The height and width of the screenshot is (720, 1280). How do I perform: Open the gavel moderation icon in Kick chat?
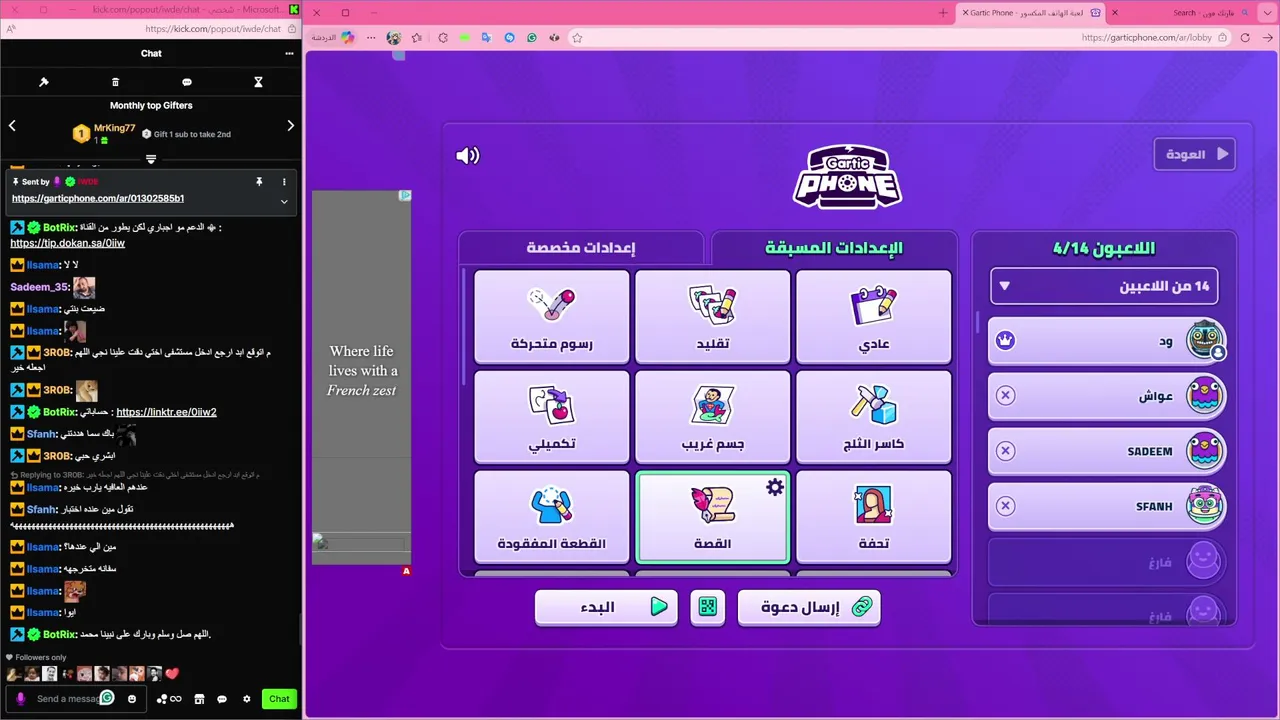pyautogui.click(x=44, y=82)
